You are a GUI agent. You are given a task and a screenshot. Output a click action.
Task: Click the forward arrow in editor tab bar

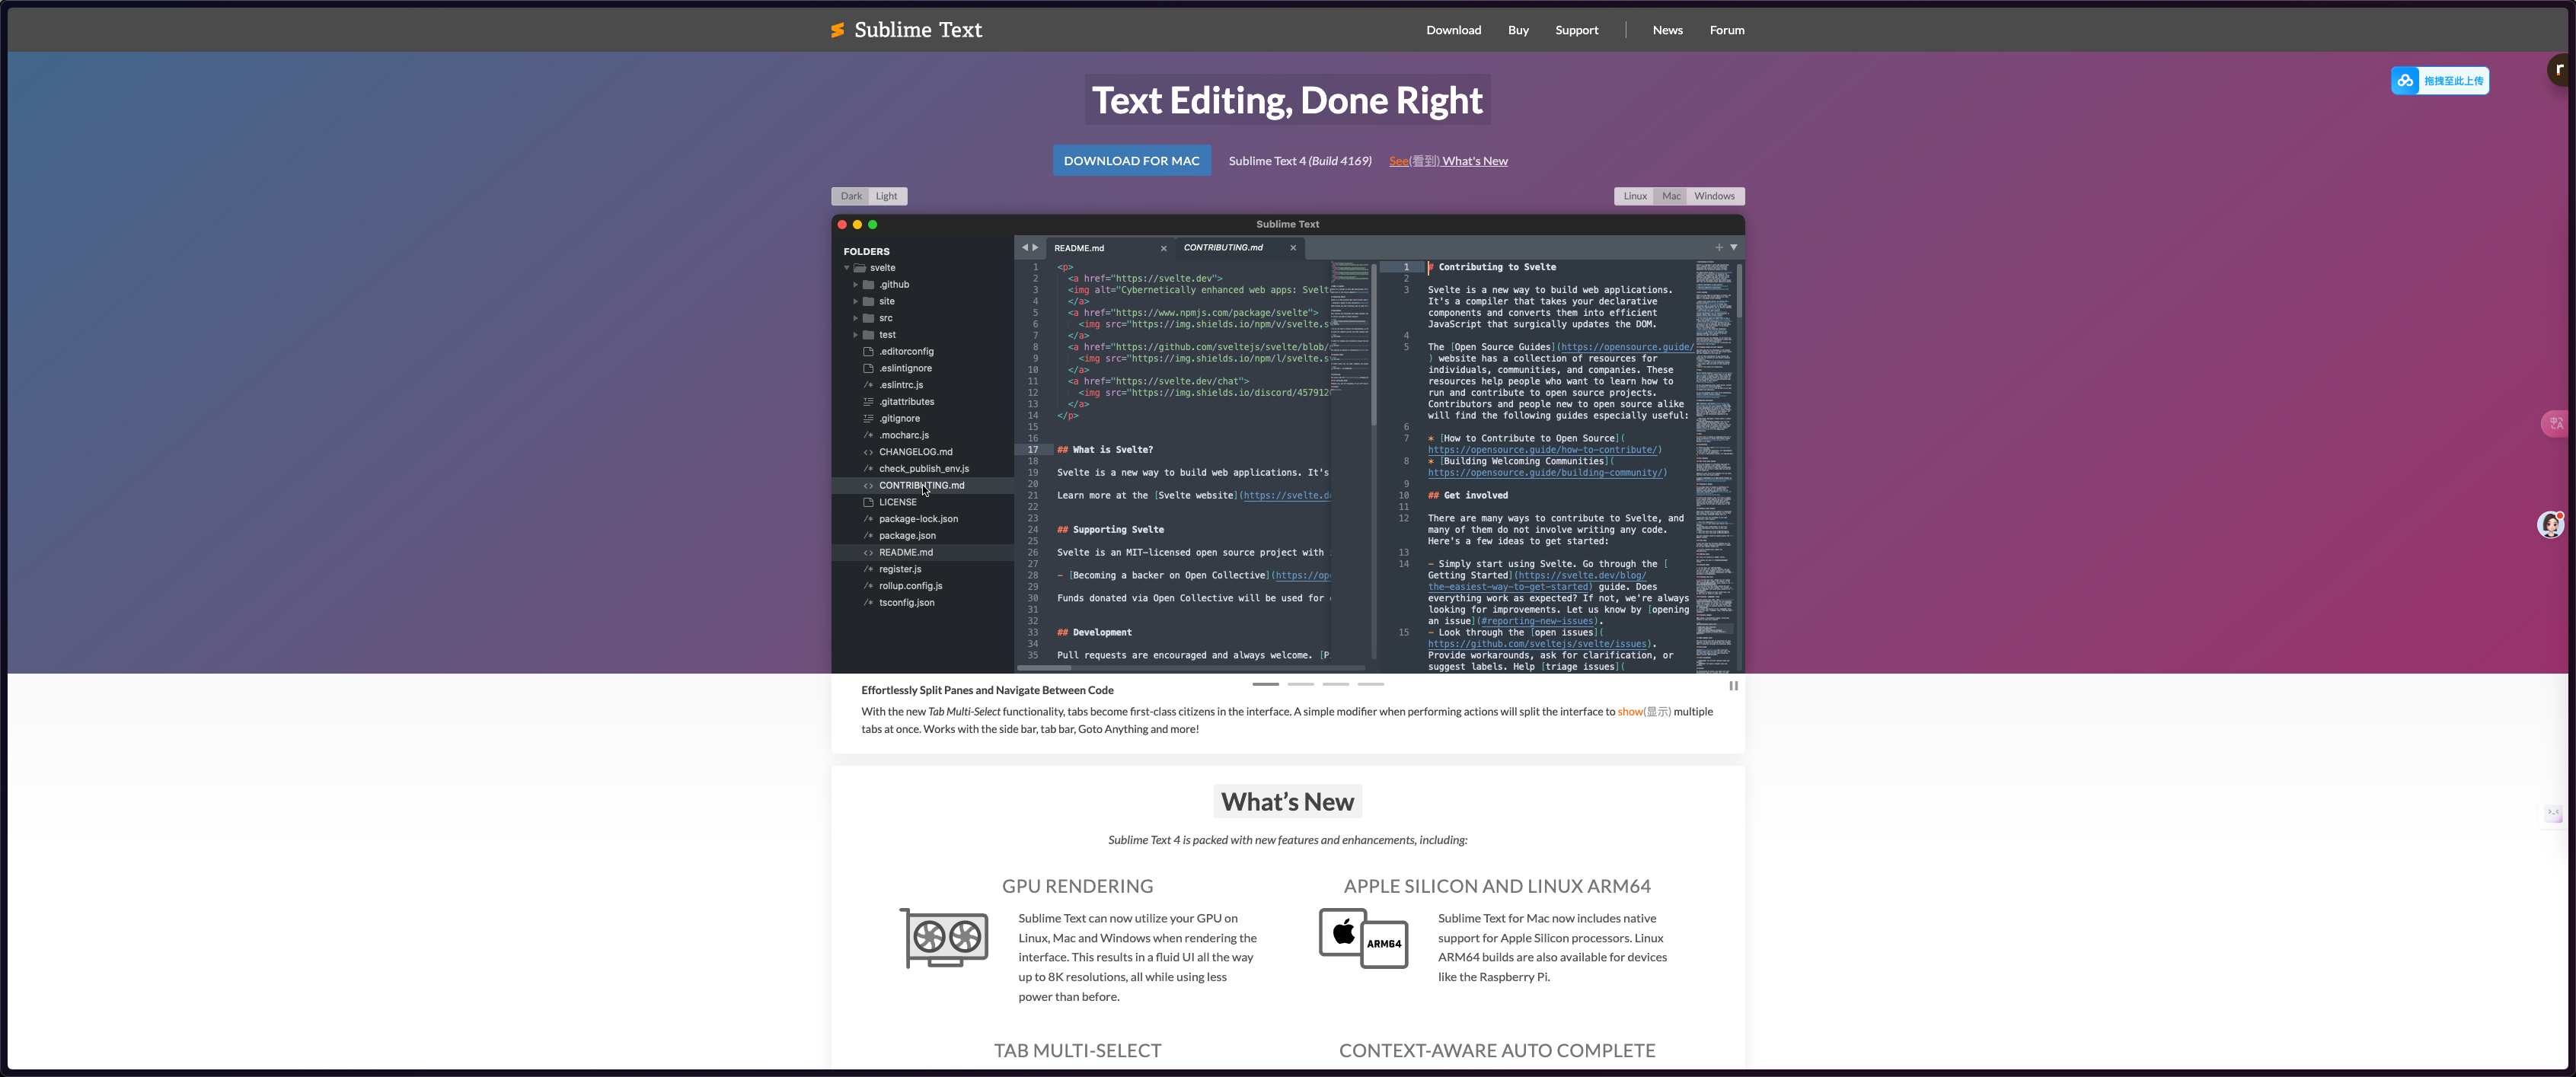[1035, 247]
